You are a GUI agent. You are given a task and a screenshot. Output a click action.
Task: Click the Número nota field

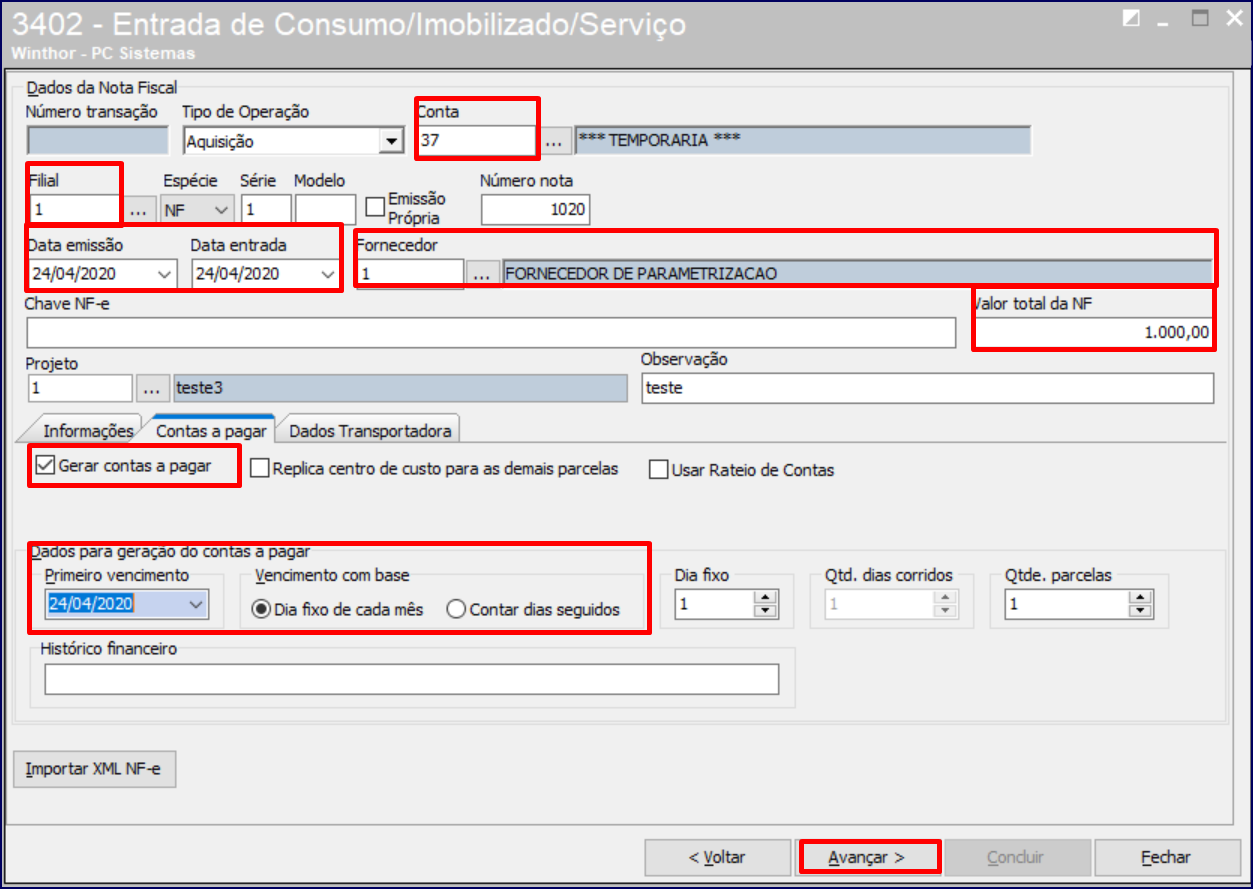[x=536, y=210]
